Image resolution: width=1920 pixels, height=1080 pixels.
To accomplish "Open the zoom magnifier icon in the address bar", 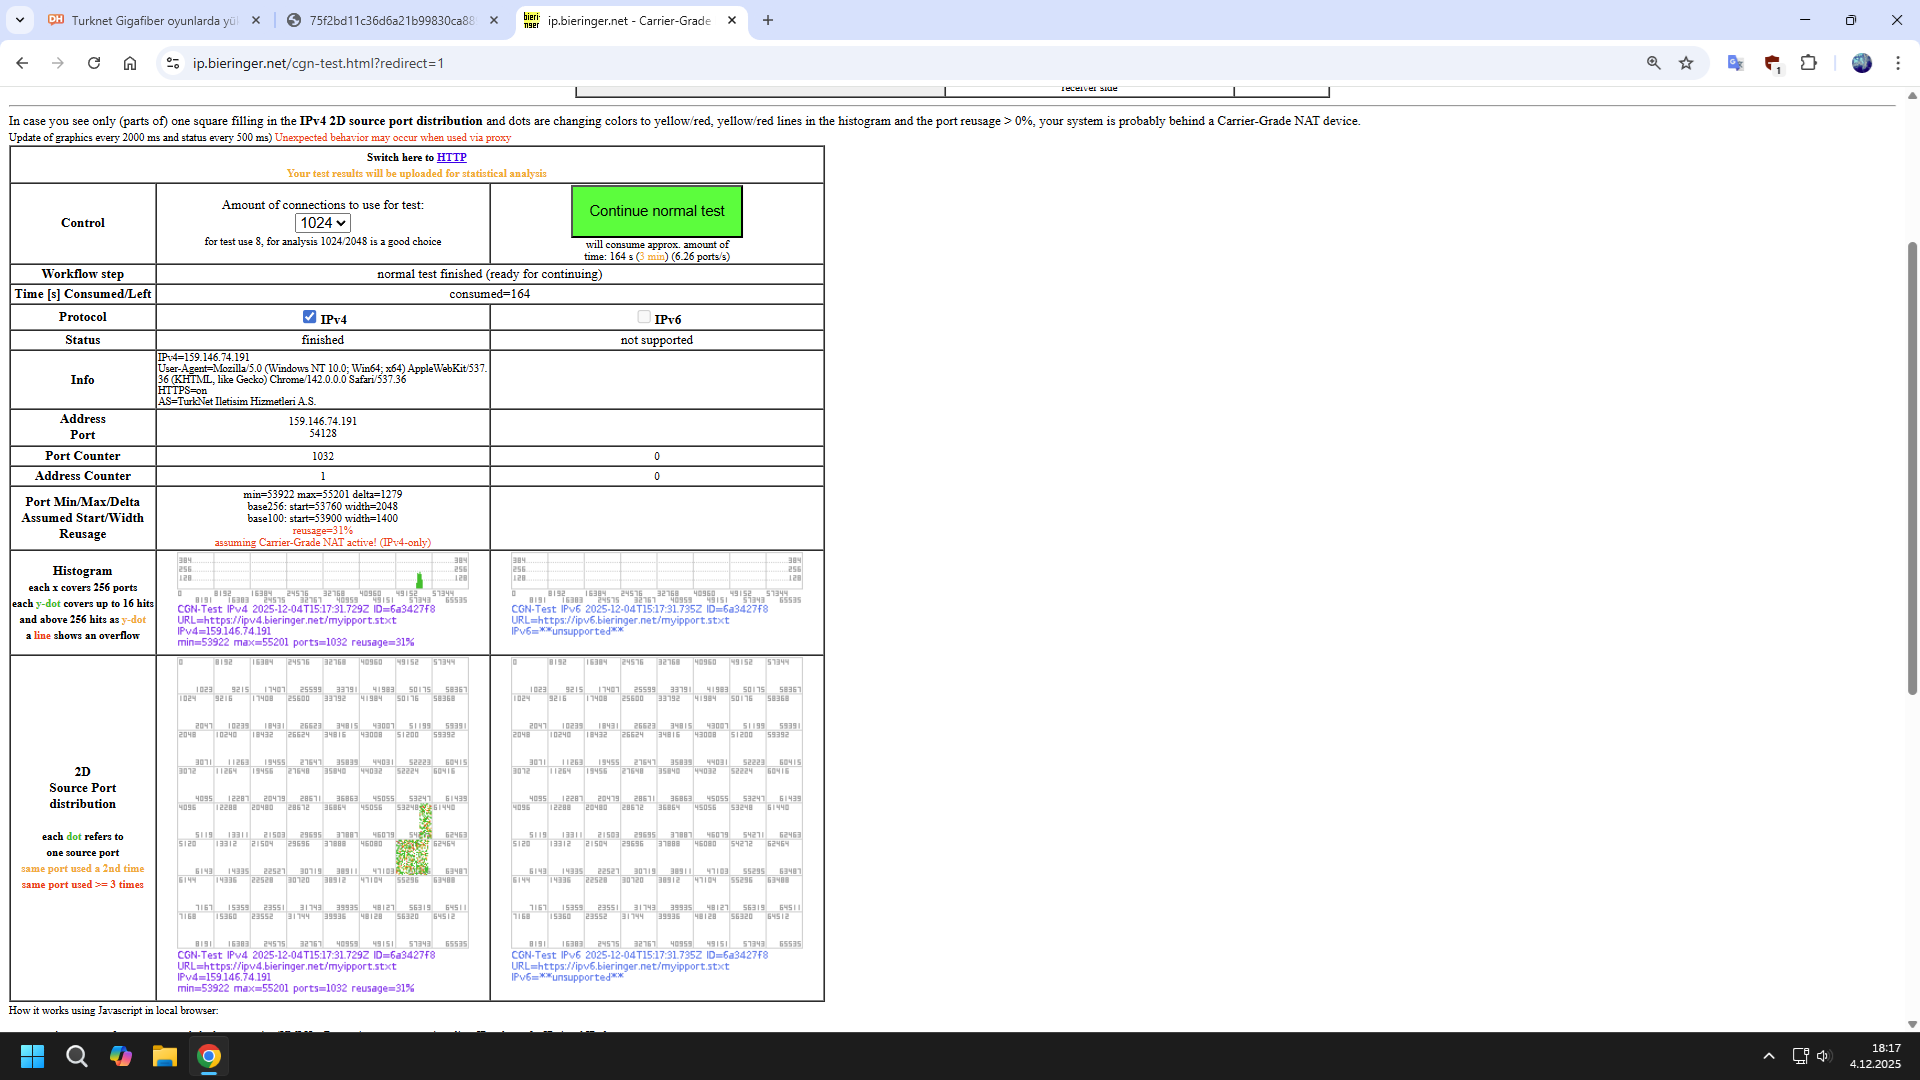I will (x=1653, y=63).
